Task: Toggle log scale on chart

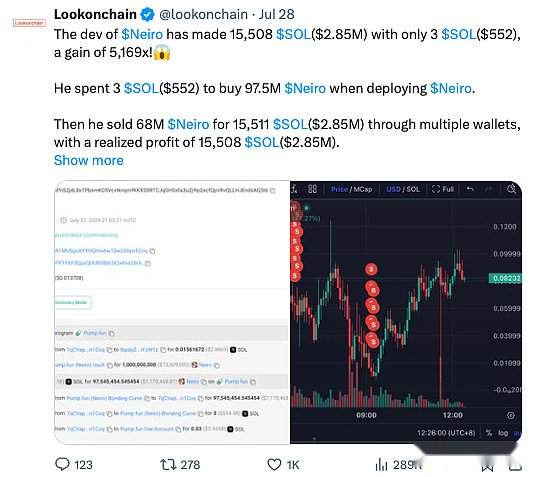Action: pos(503,433)
